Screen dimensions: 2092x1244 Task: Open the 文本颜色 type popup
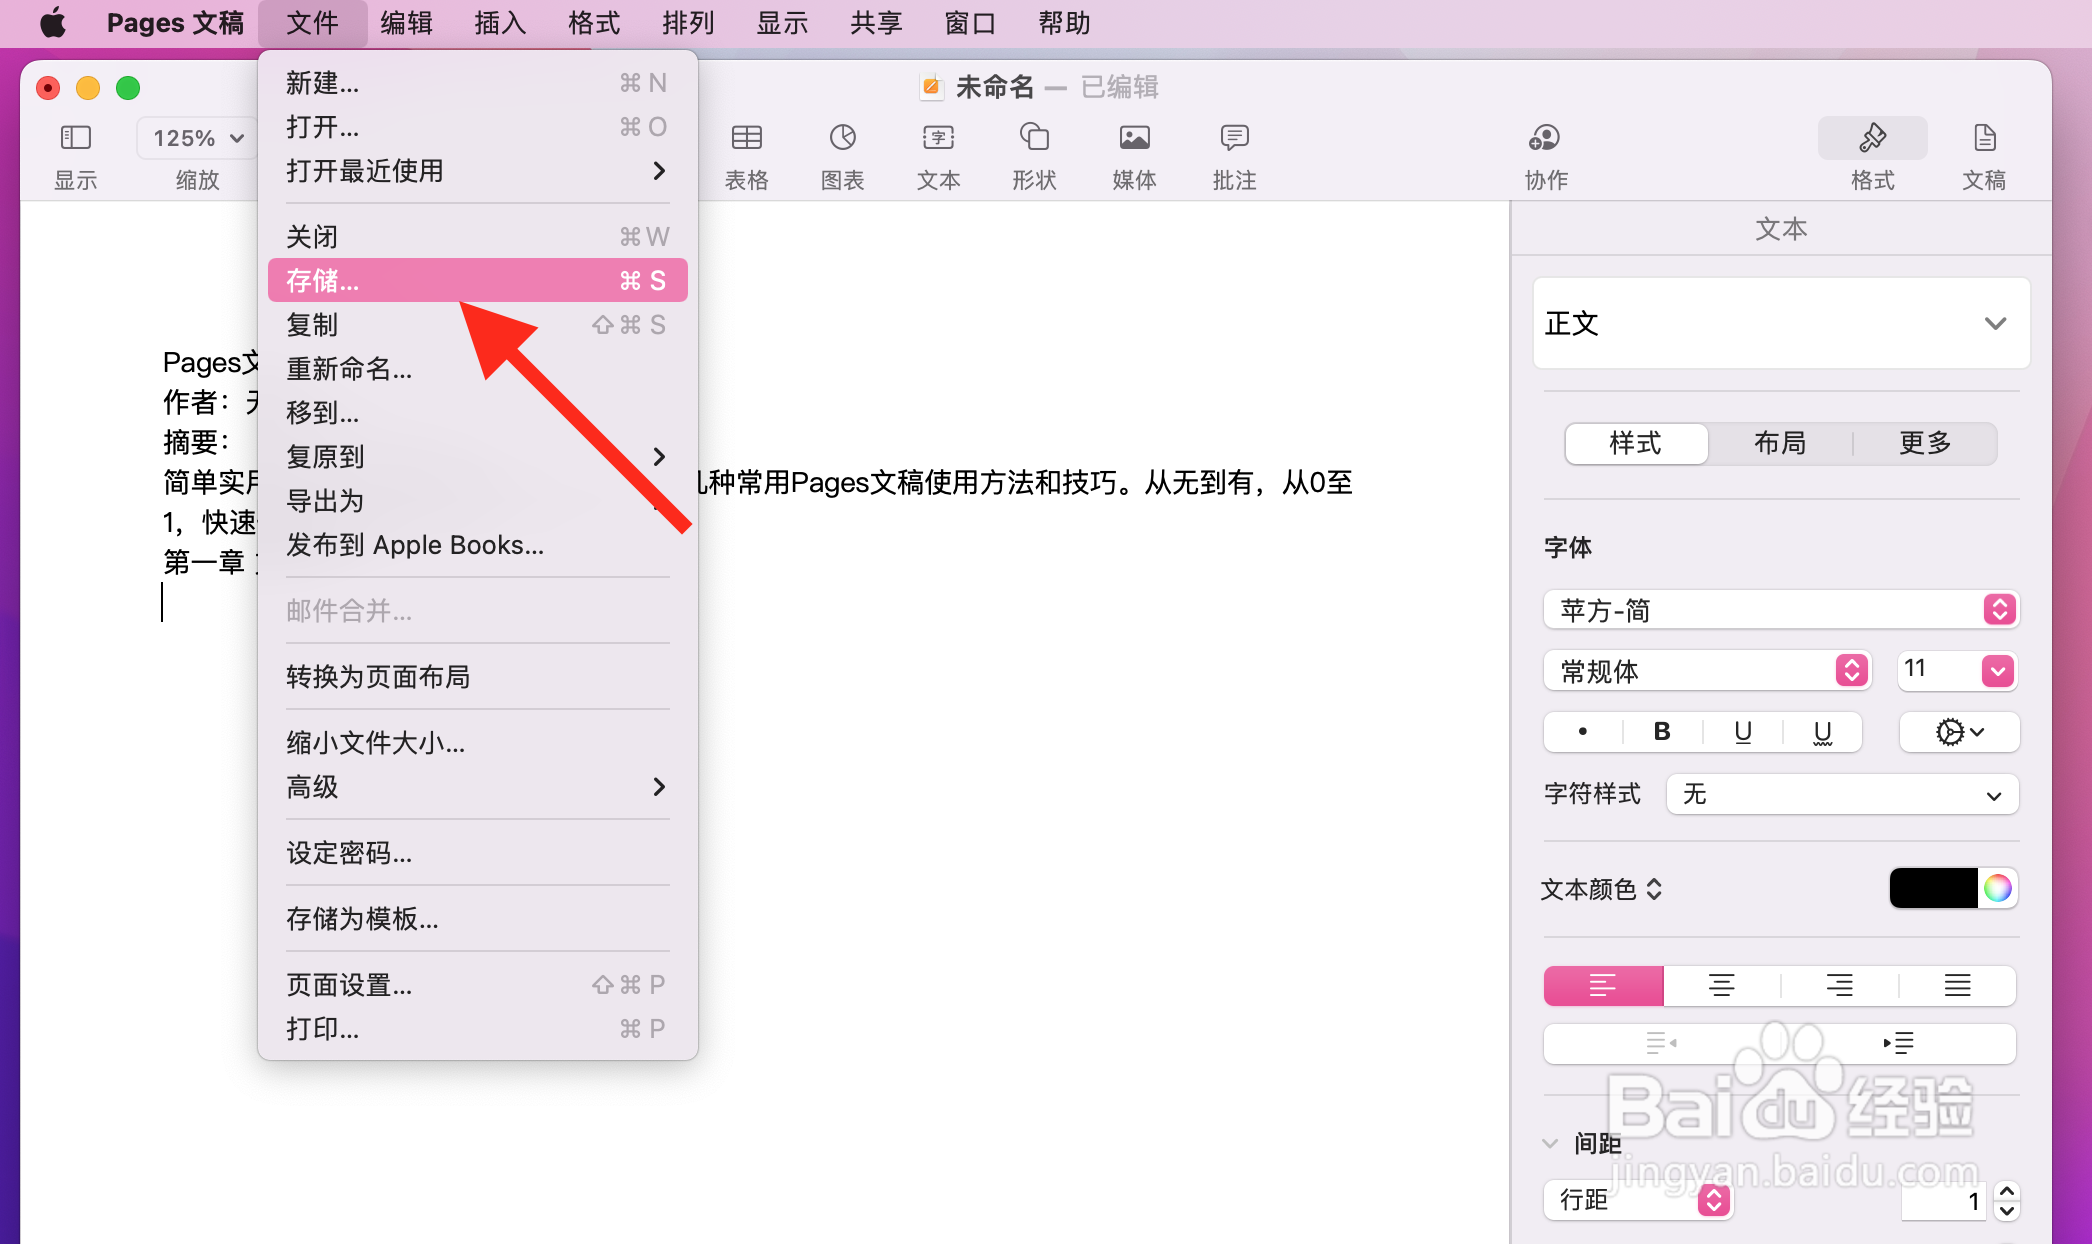point(1601,889)
